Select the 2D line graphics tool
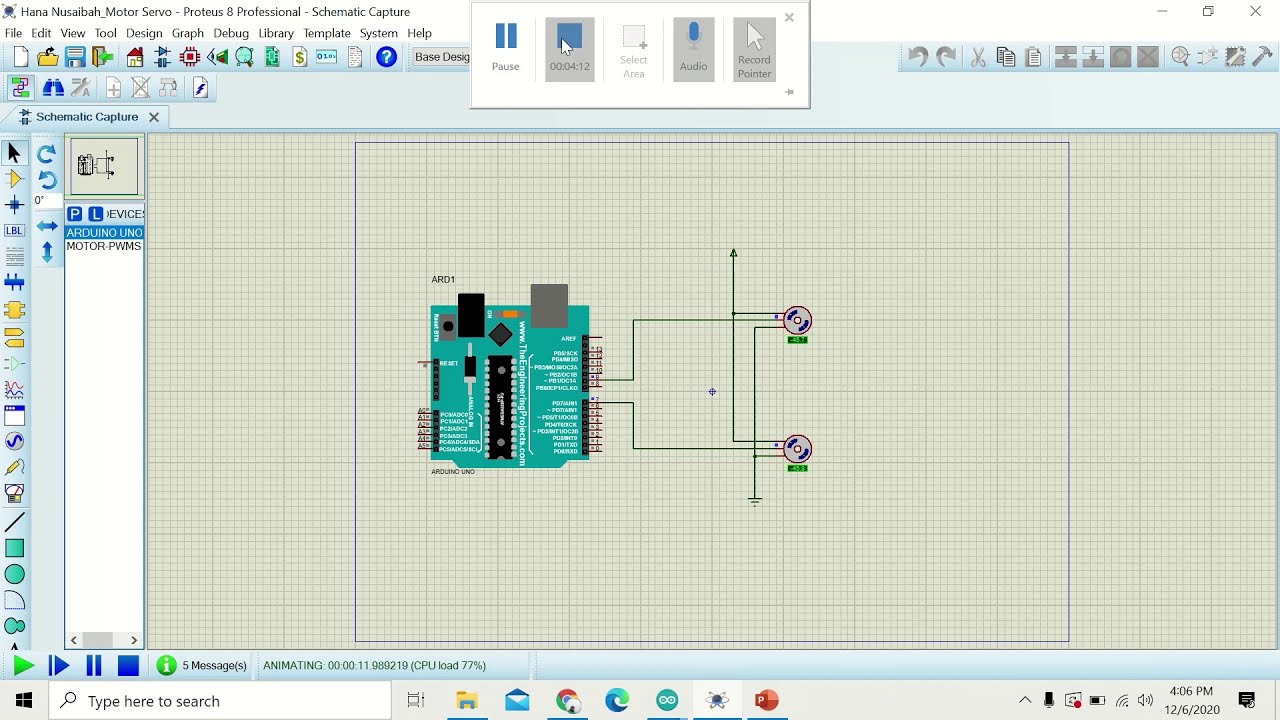Screen dimensions: 1280x720 click(x=14, y=522)
